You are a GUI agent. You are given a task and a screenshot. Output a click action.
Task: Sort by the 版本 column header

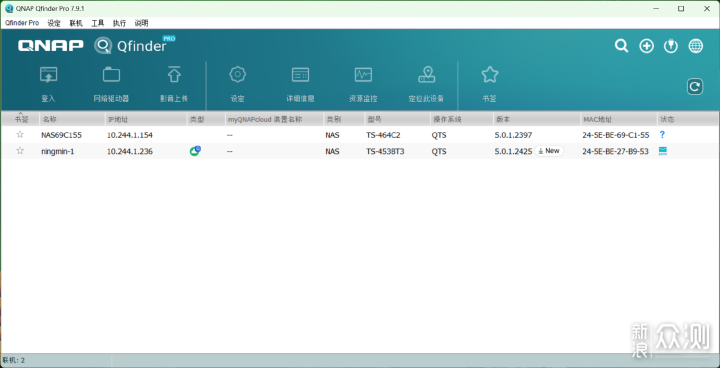(536, 119)
